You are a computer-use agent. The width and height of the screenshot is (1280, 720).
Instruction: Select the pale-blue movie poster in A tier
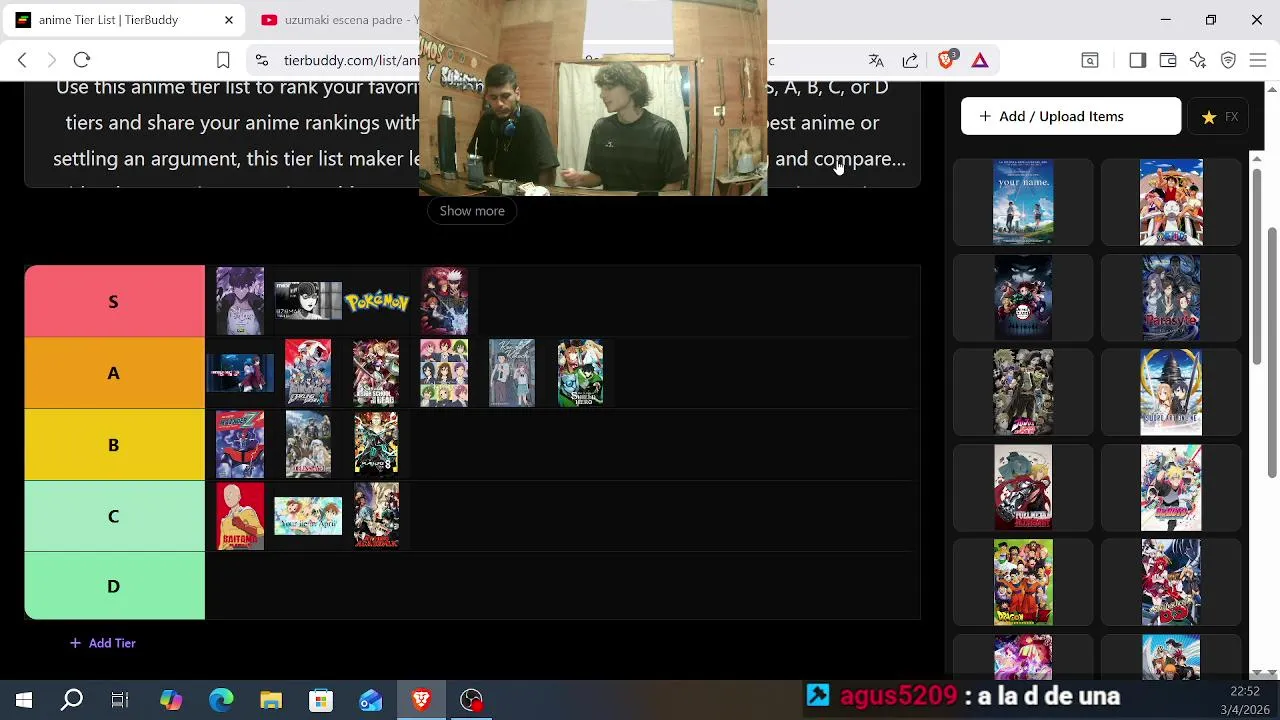[x=512, y=373]
